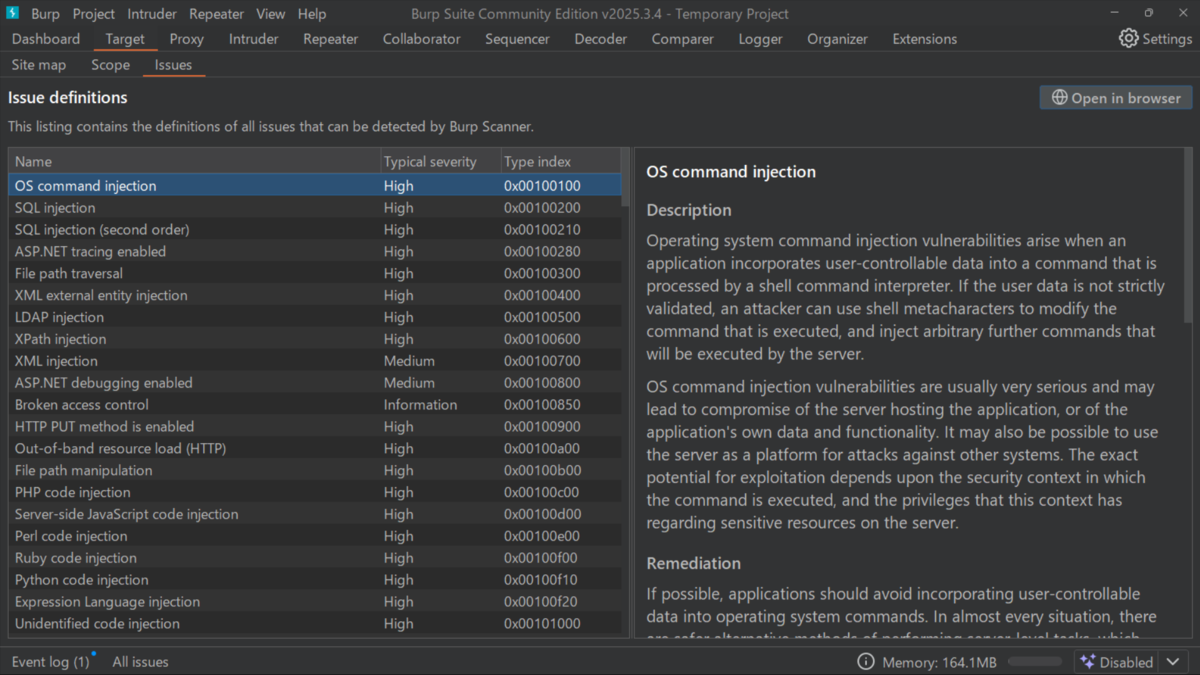
Task: Switch to the Scope subtab
Action: tap(110, 65)
